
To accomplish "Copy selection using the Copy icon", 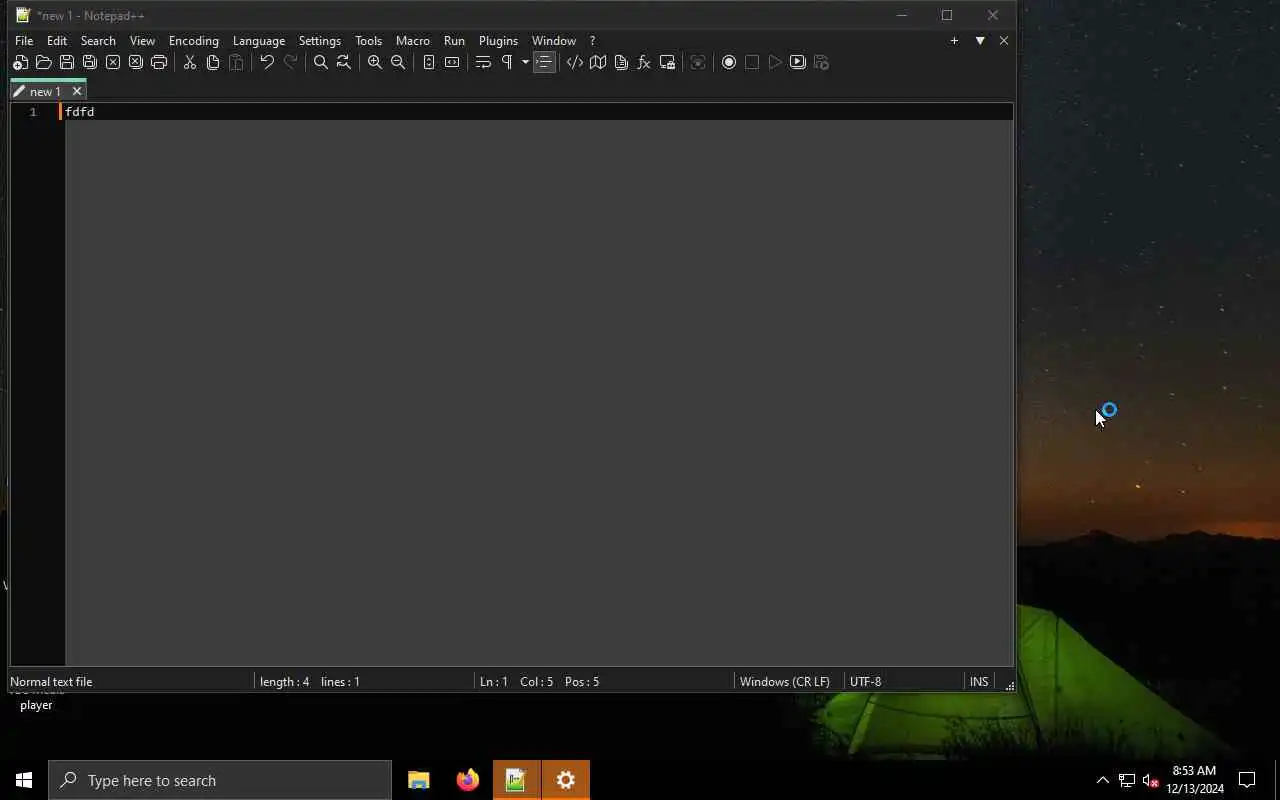I will tap(212, 62).
